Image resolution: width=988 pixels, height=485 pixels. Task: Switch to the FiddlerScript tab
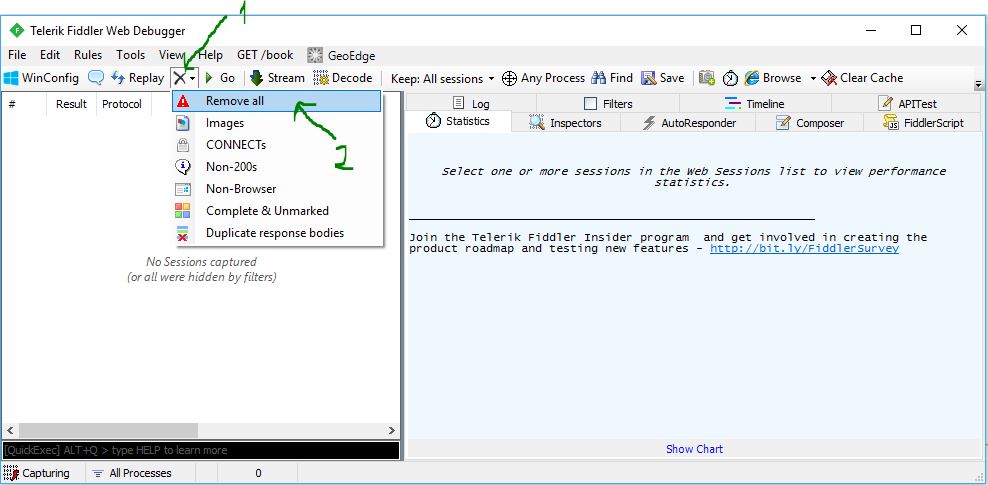point(924,123)
